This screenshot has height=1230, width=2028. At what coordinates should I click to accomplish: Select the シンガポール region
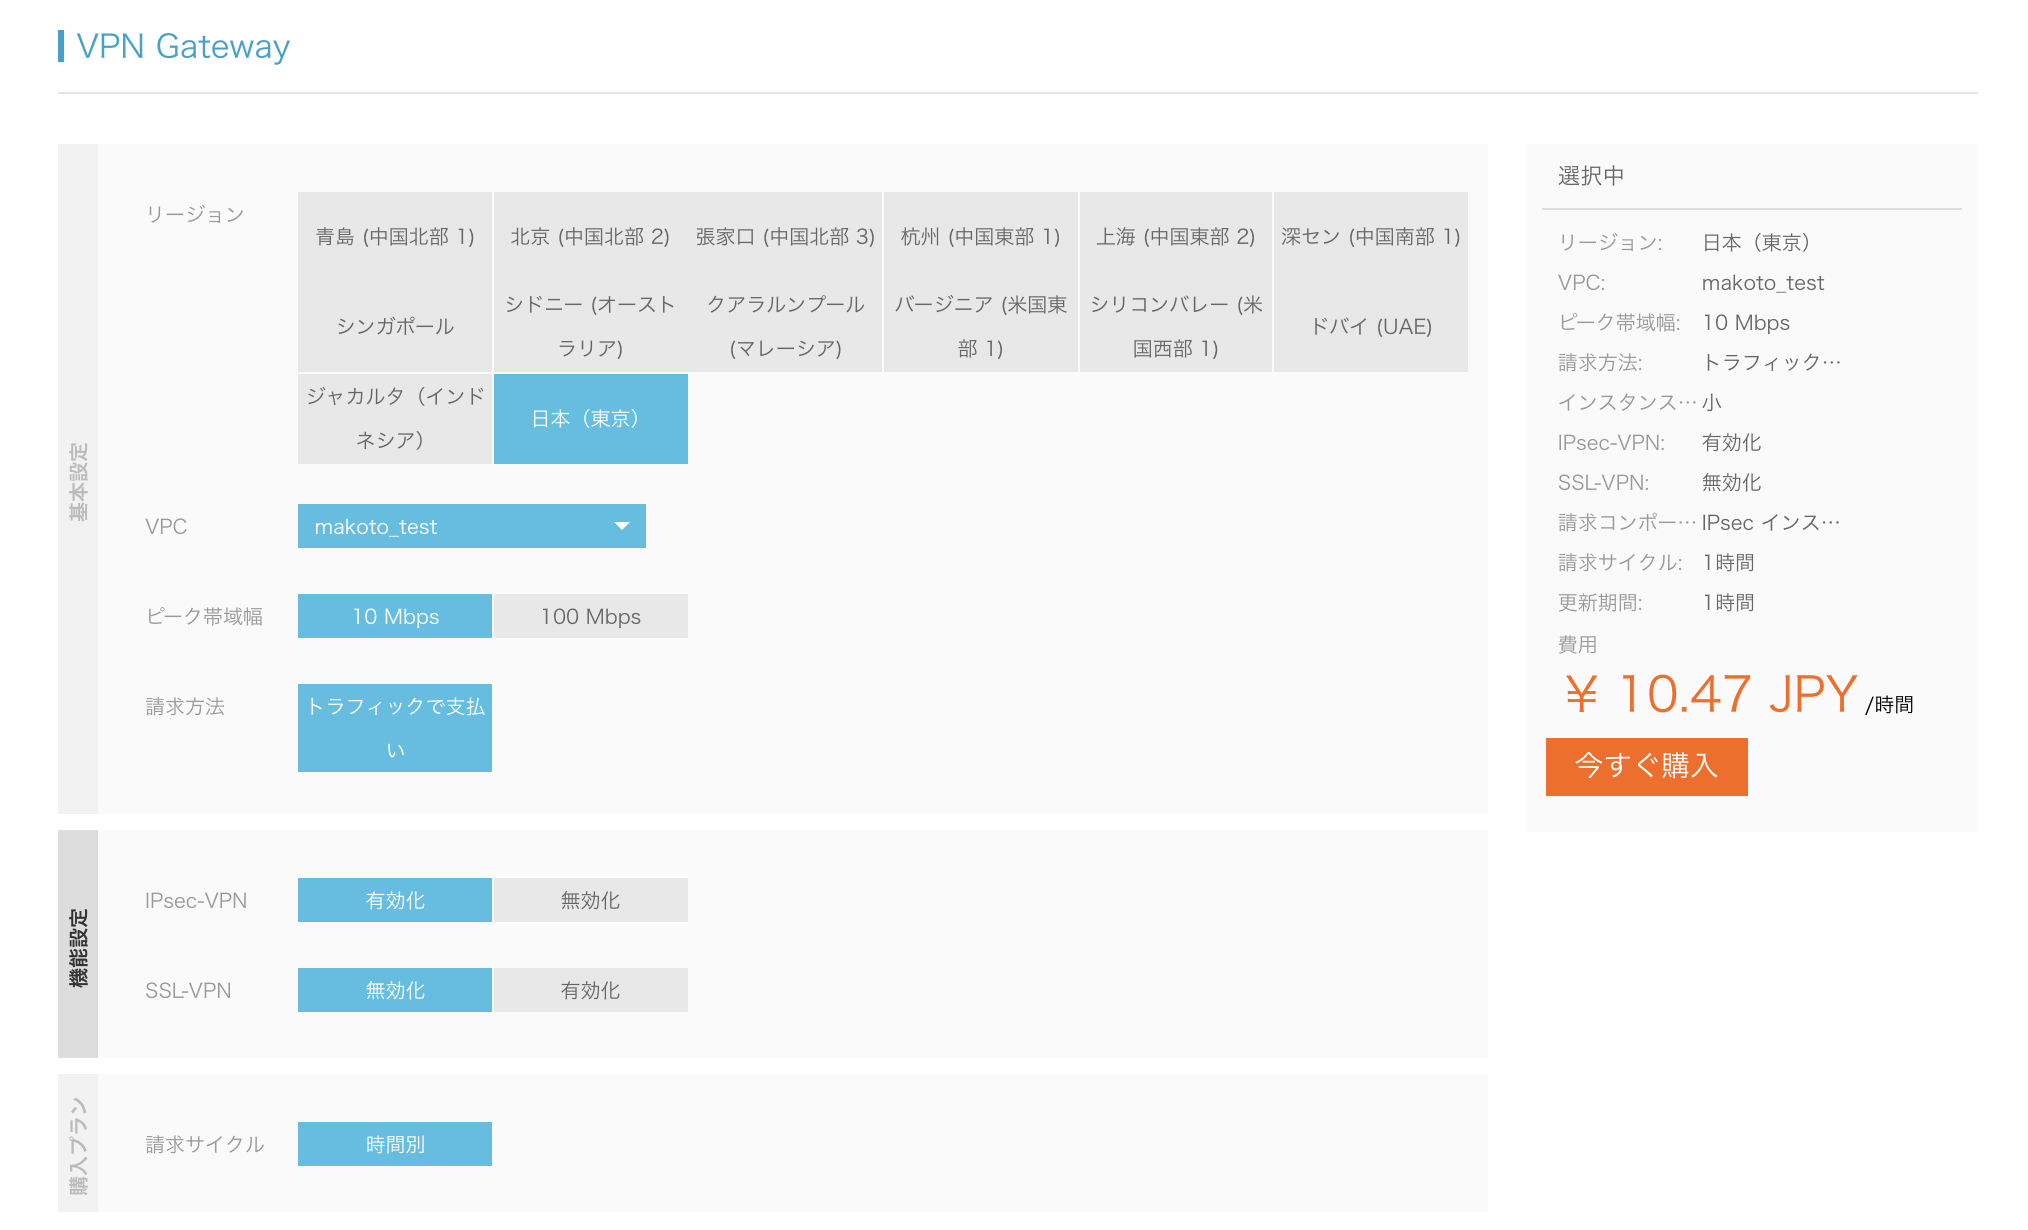click(395, 326)
